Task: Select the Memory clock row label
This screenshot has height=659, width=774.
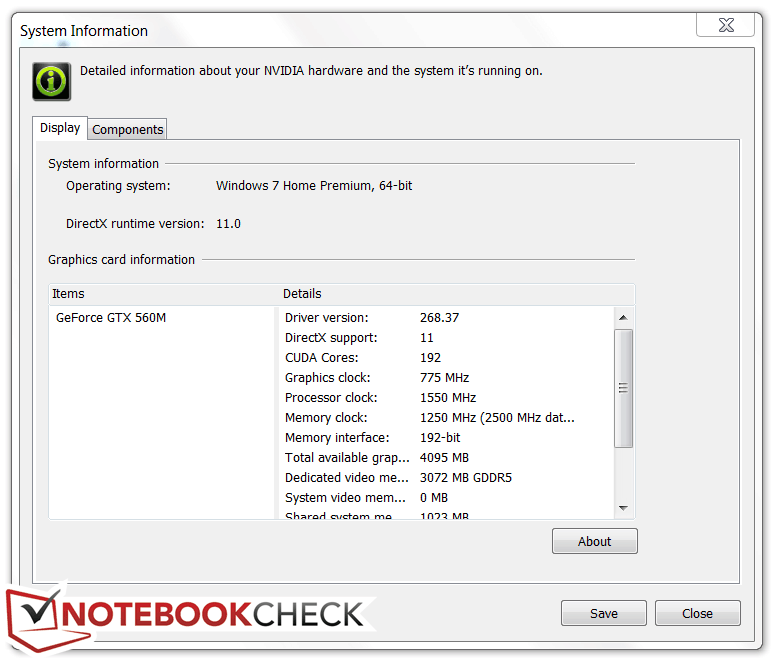Action: tap(326, 418)
